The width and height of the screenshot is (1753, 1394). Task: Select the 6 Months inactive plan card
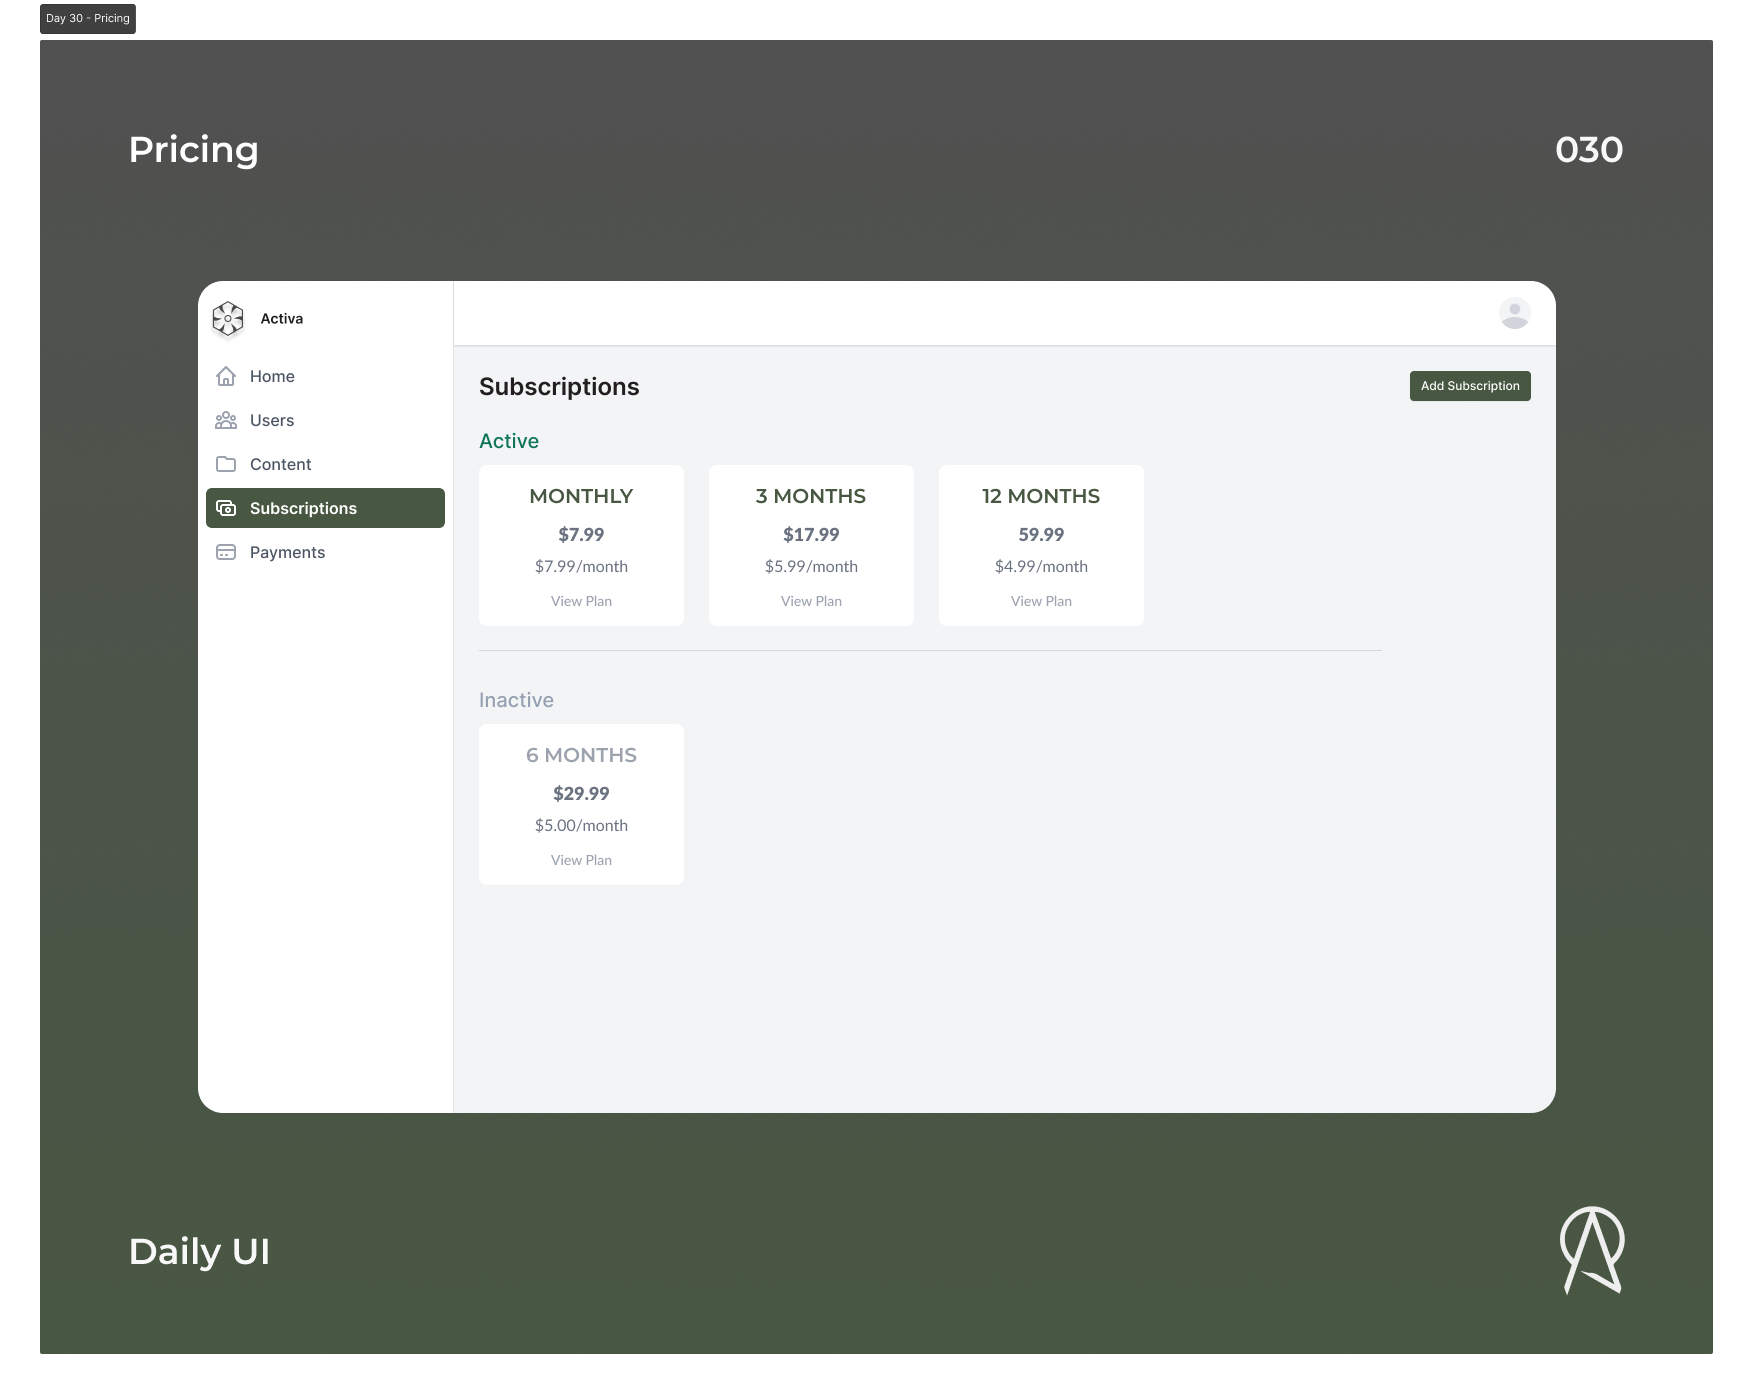(x=581, y=803)
